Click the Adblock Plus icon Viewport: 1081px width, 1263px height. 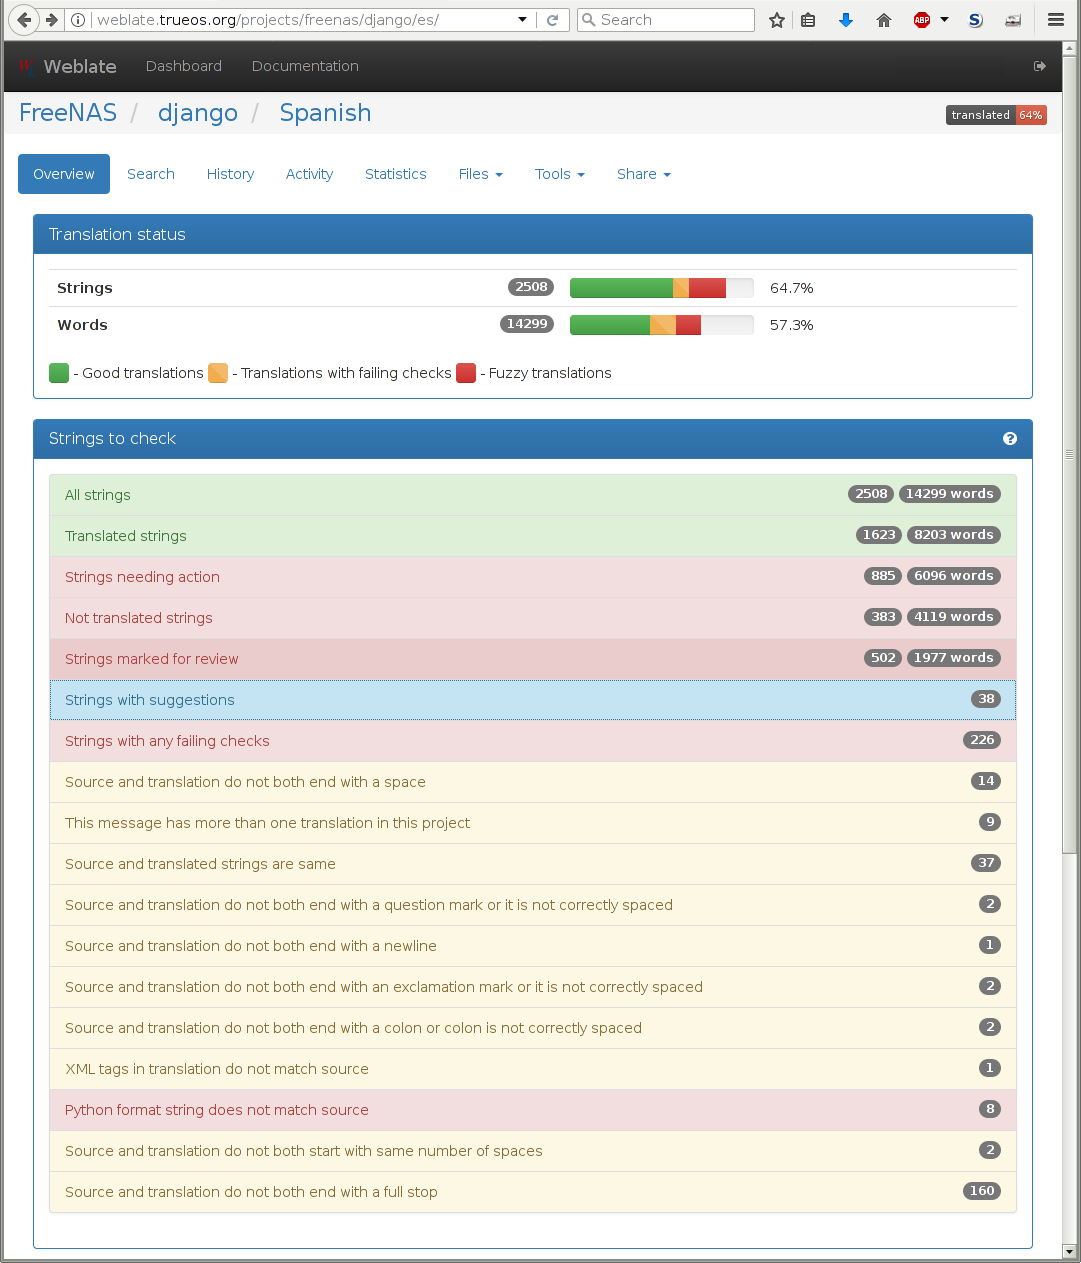(x=920, y=19)
